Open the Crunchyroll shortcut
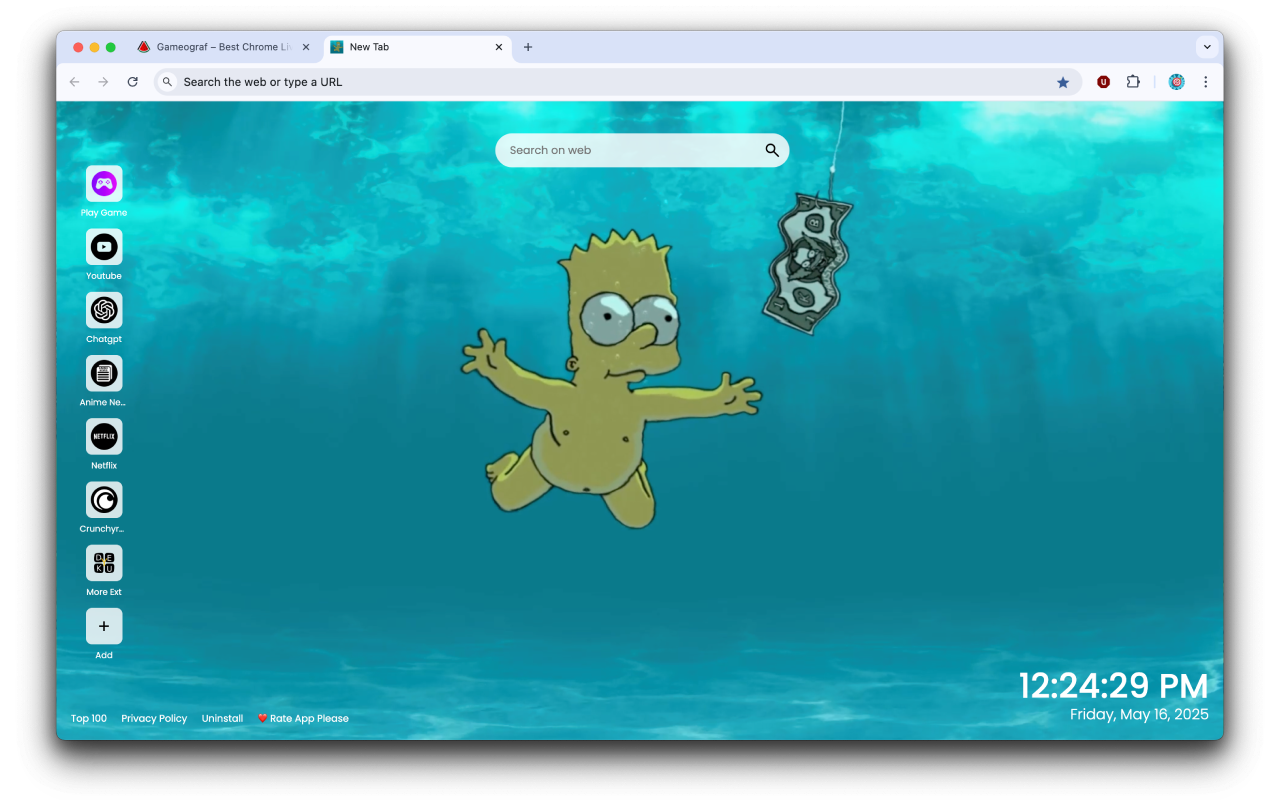 104,499
